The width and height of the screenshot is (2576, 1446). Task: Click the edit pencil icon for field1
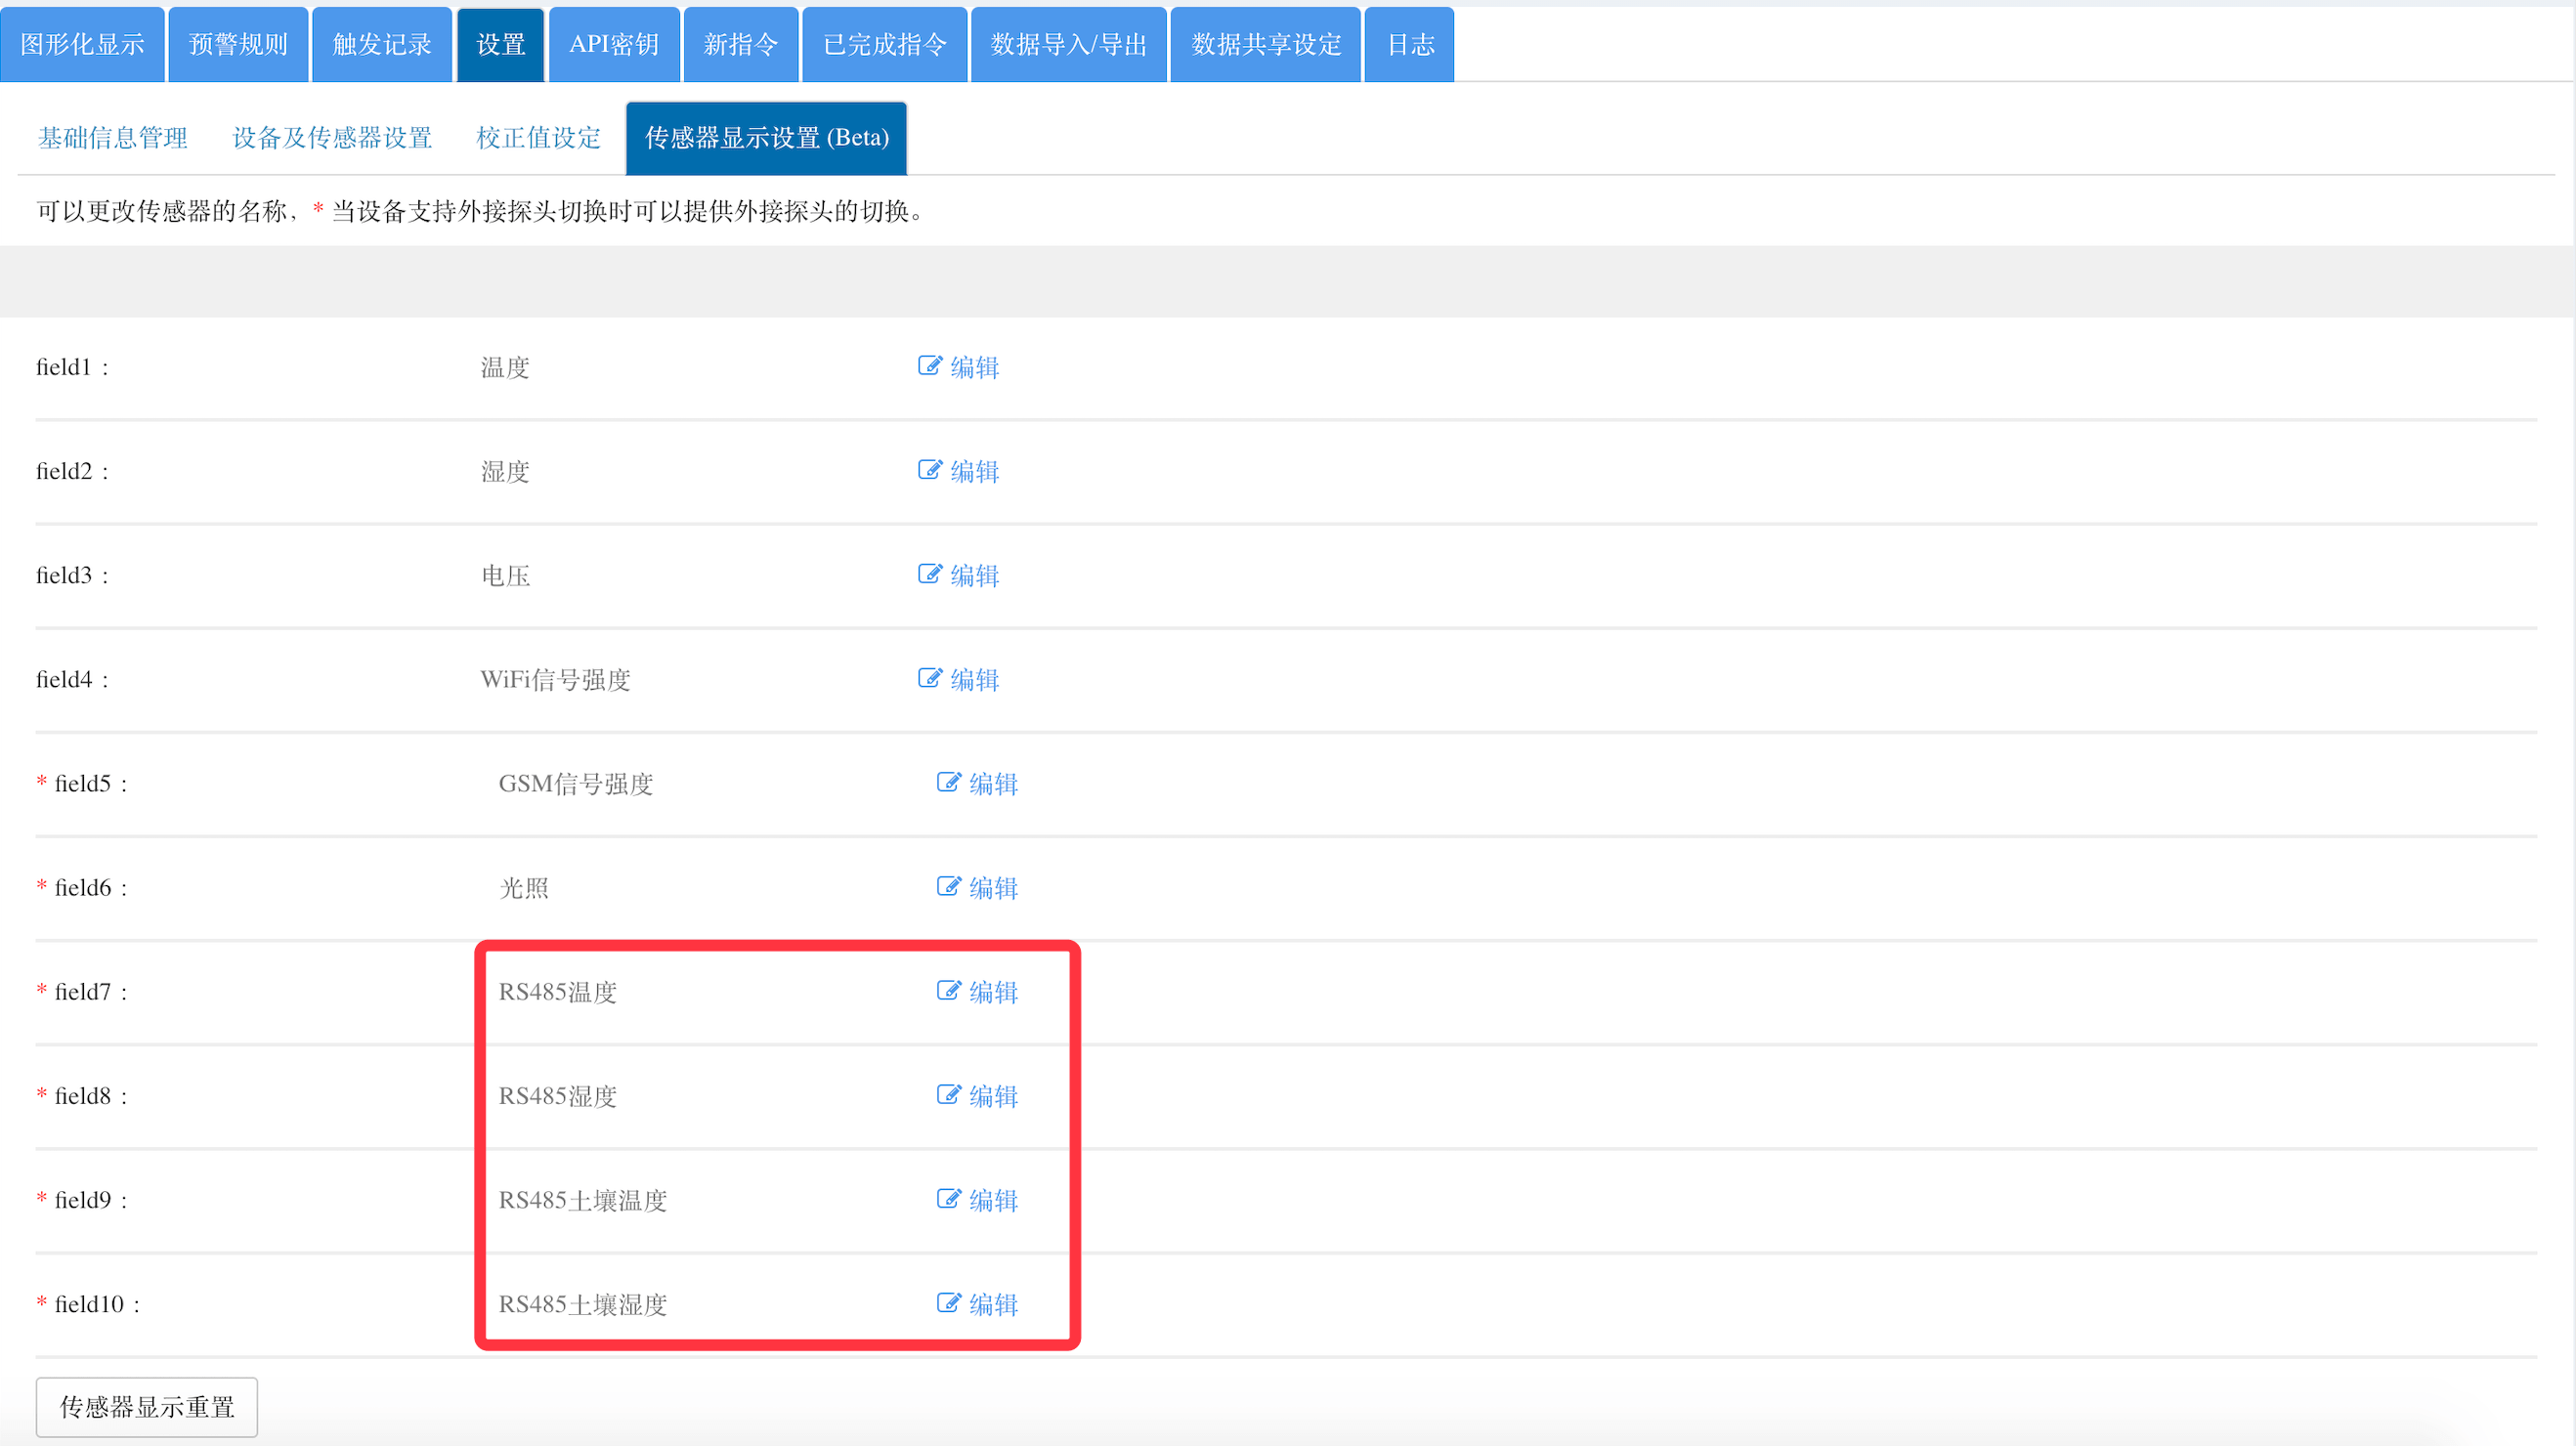point(930,366)
